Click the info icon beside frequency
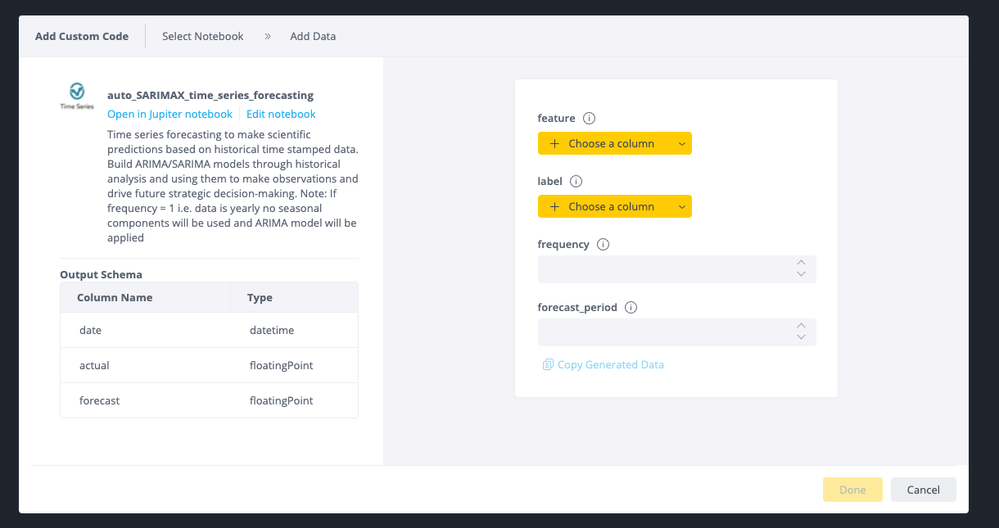Screen dimensions: 999x528 point(603,245)
